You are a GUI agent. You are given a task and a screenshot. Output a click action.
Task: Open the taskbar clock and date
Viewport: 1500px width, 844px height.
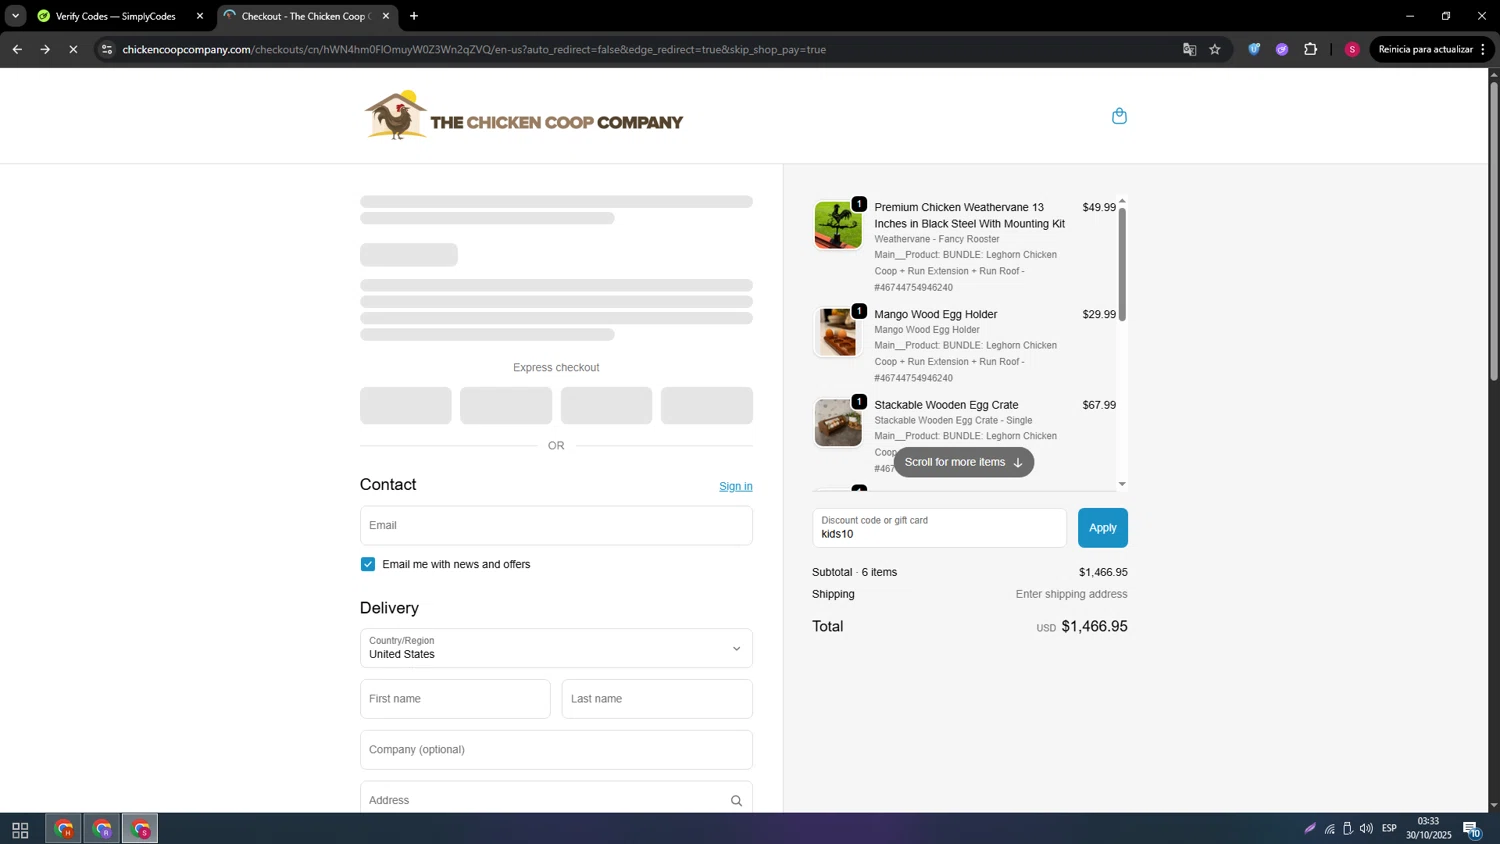[x=1428, y=829]
